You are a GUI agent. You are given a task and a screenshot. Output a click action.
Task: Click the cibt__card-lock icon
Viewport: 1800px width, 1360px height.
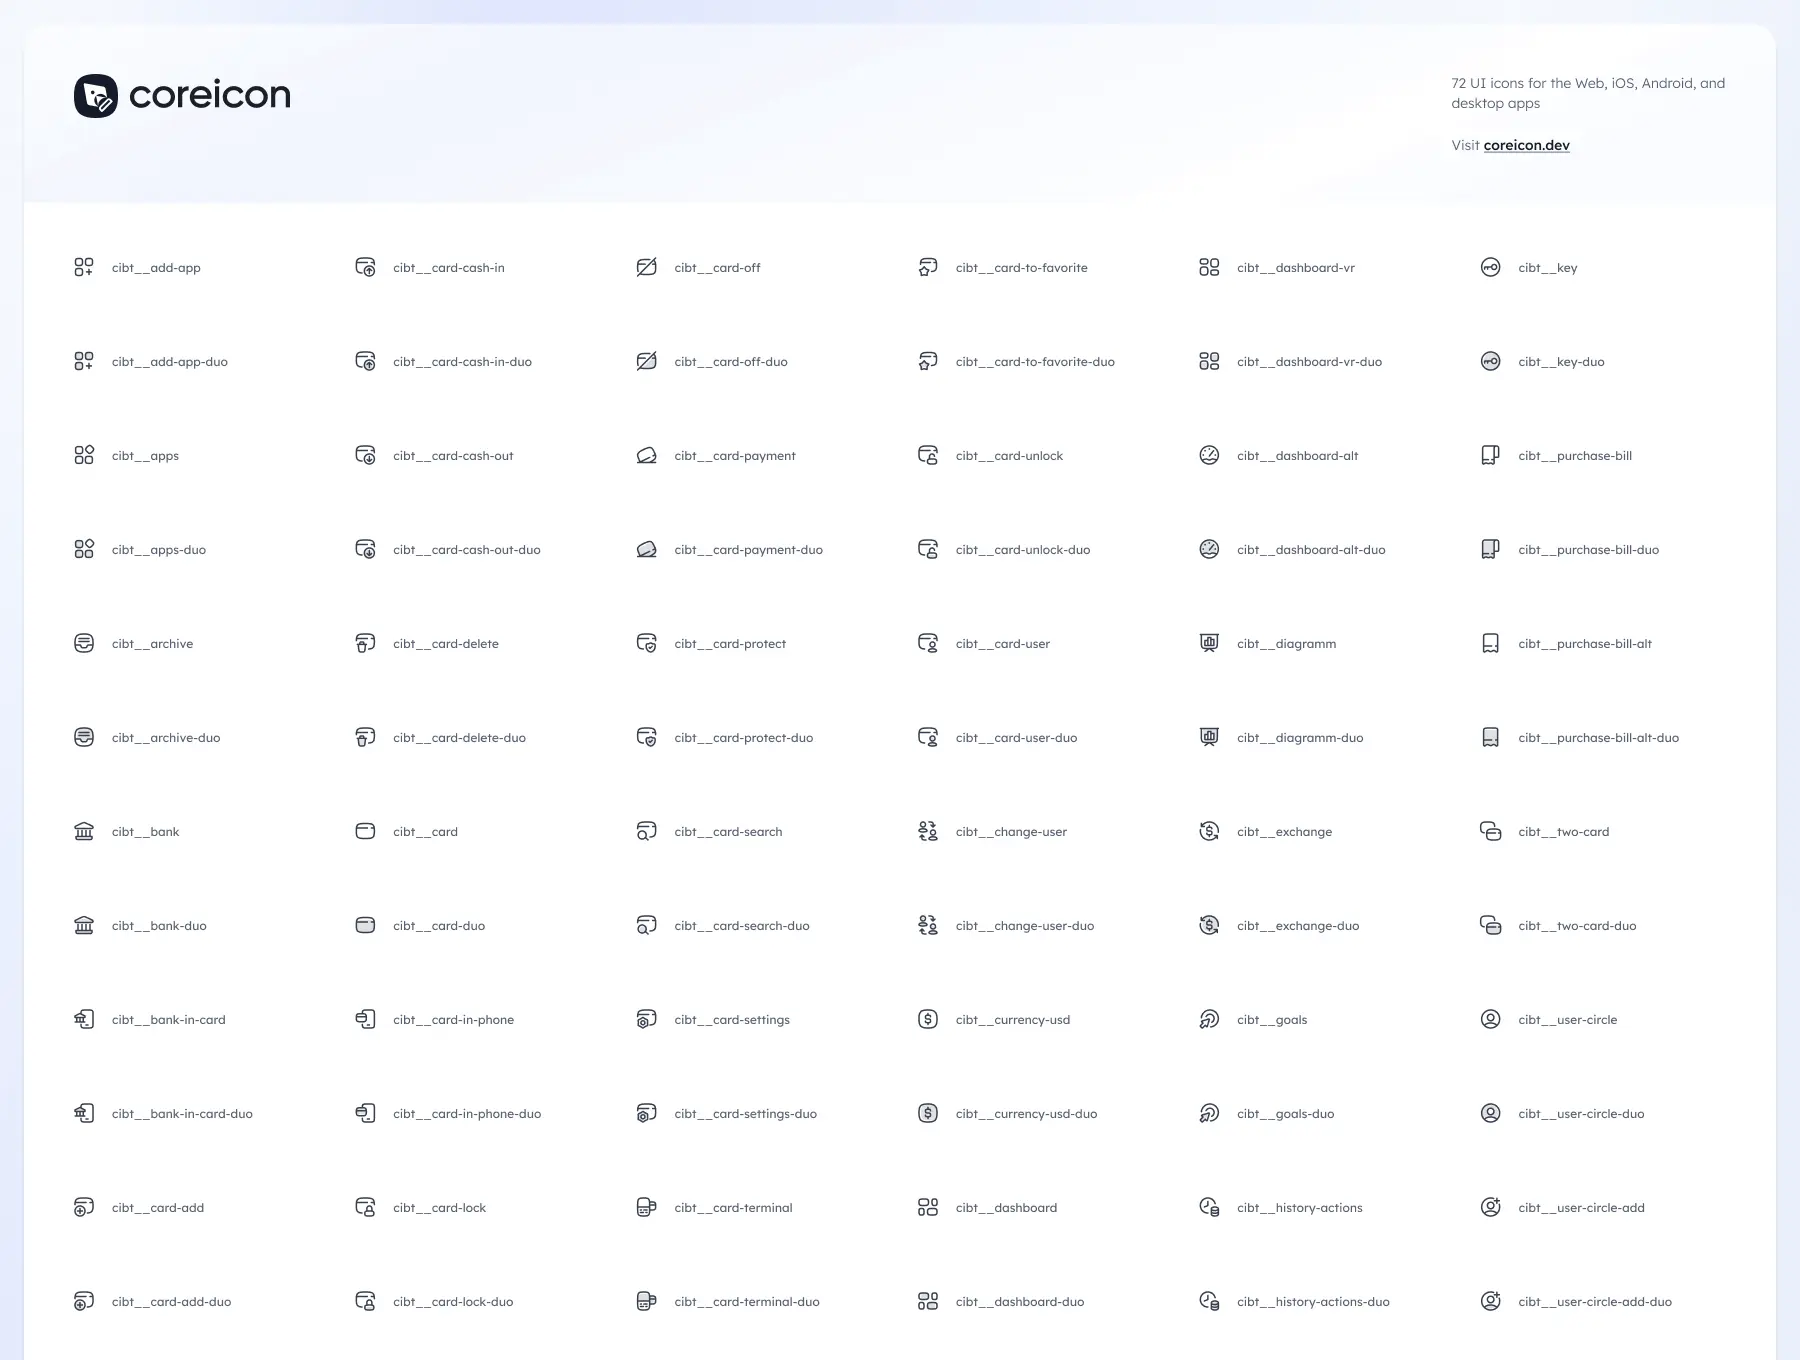click(366, 1207)
